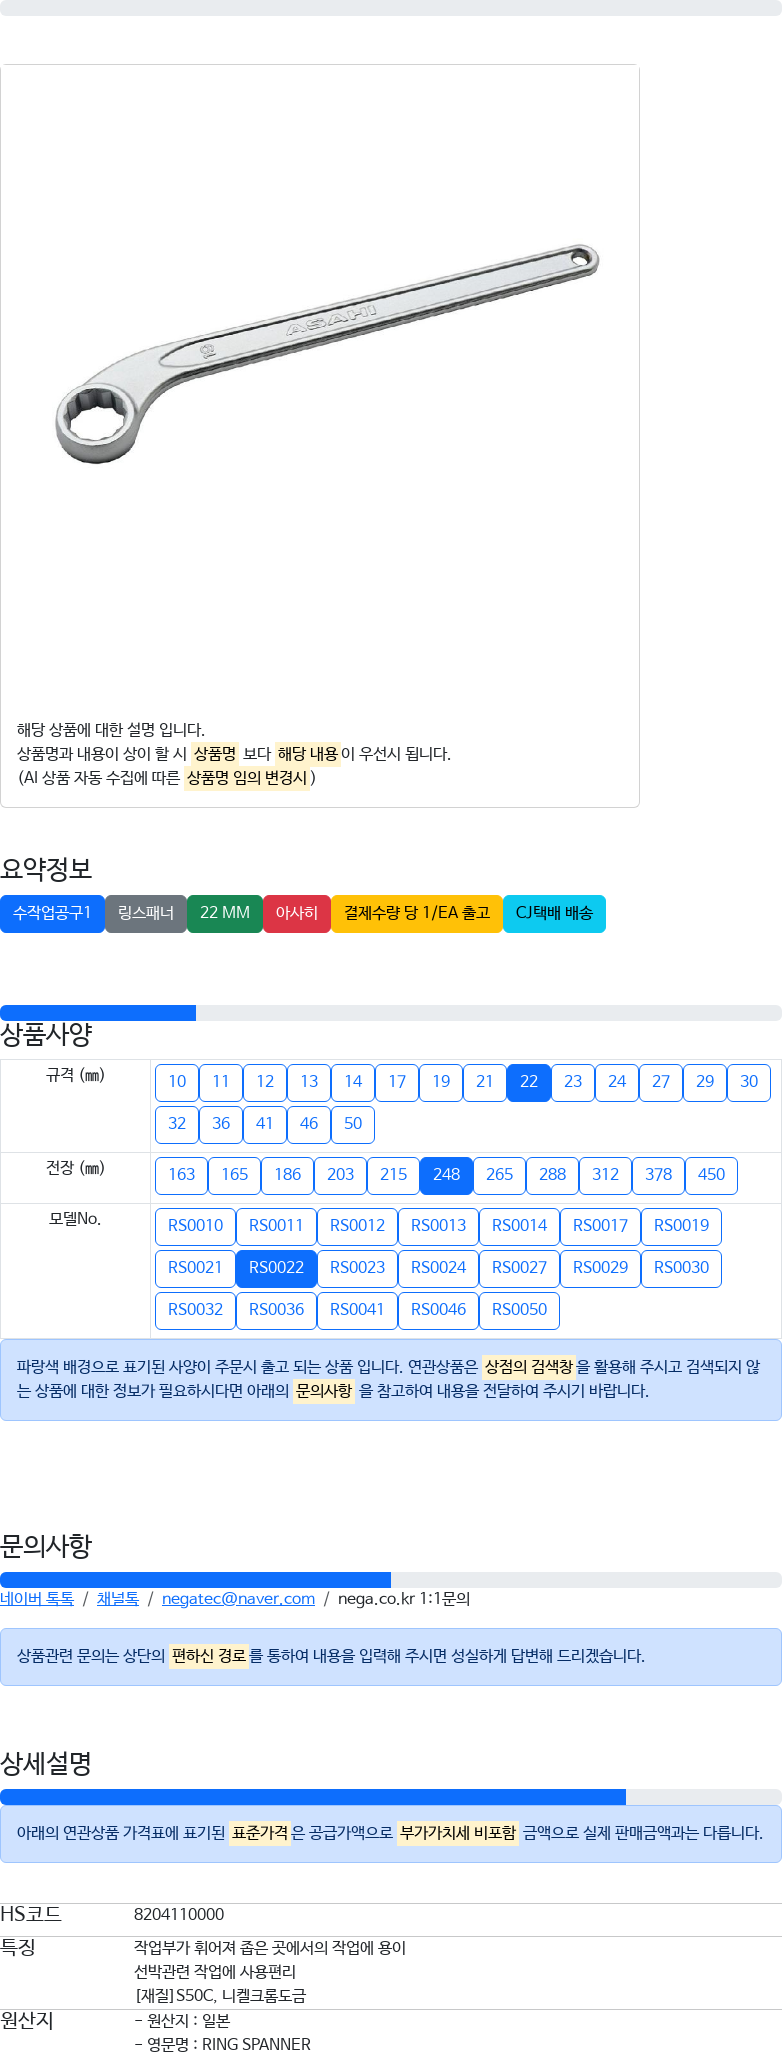
Task: Open the 네이버 톡톡 inquiry link
Action: point(37,1599)
